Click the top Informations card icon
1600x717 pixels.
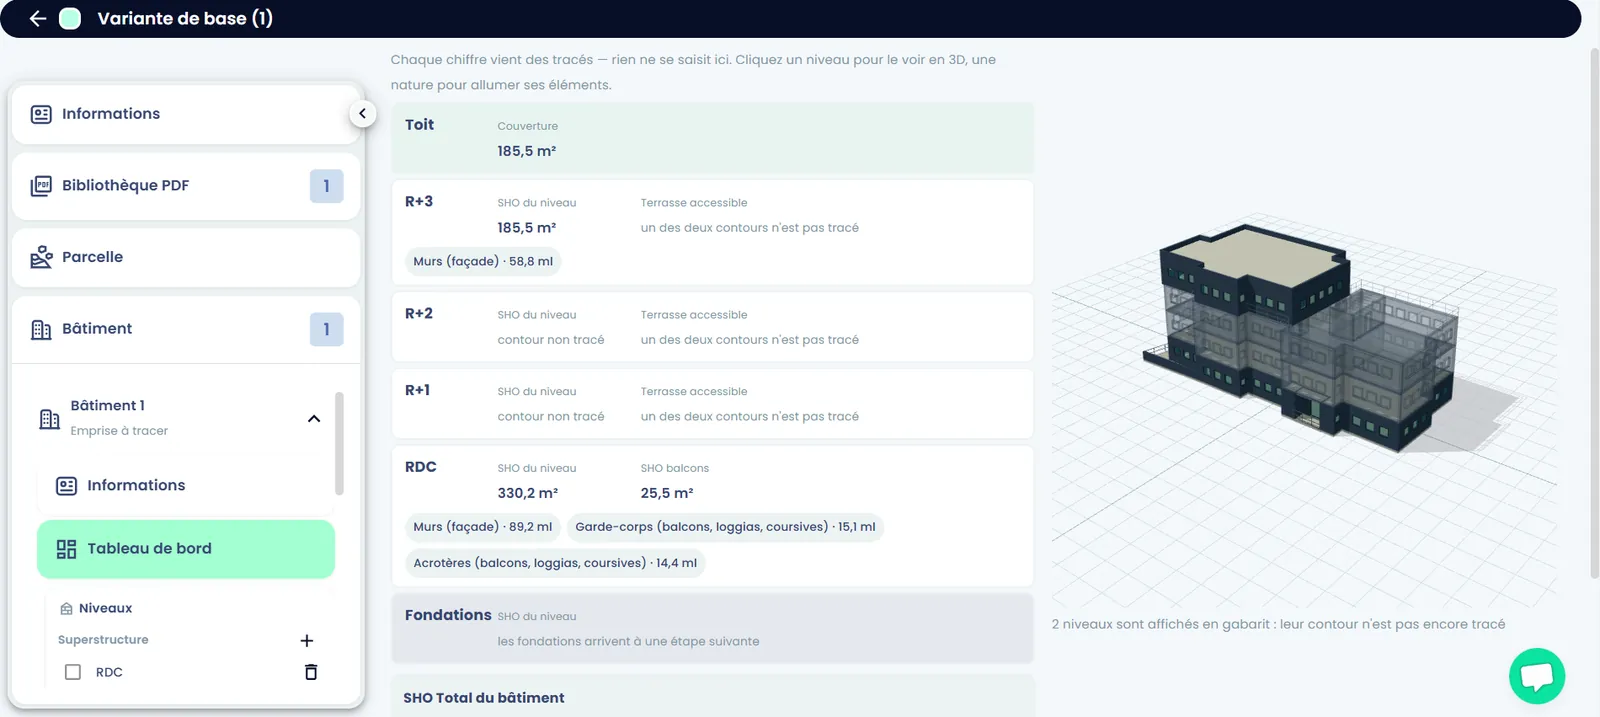41,114
